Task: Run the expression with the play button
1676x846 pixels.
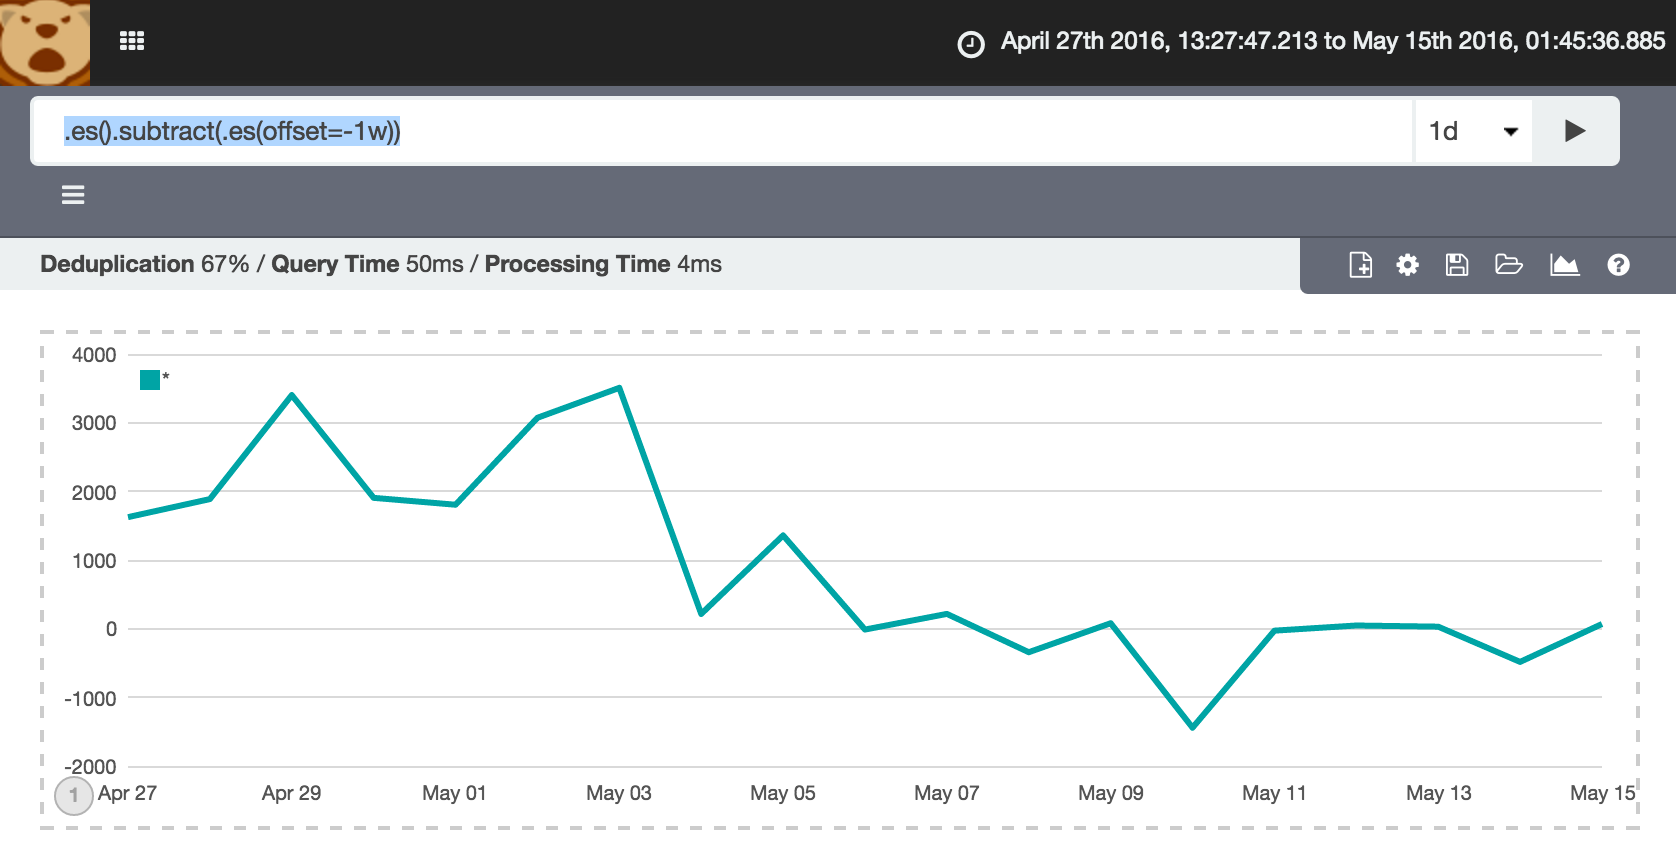Action: point(1575,131)
